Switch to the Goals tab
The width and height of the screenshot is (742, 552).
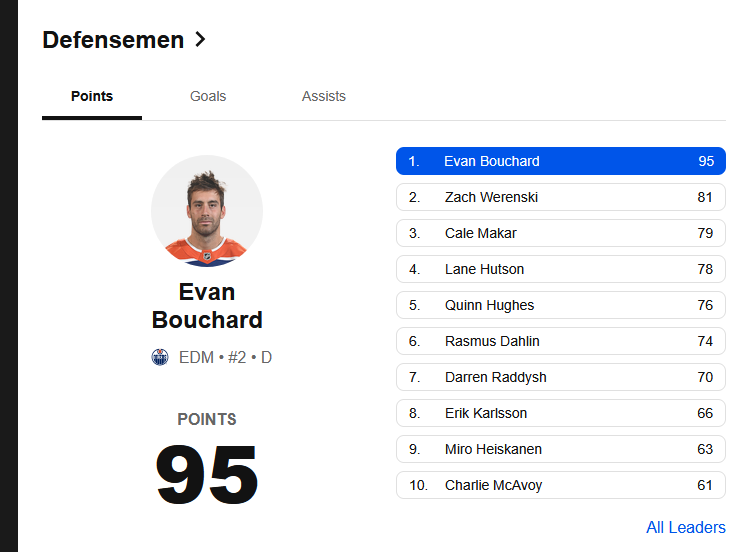pos(208,96)
